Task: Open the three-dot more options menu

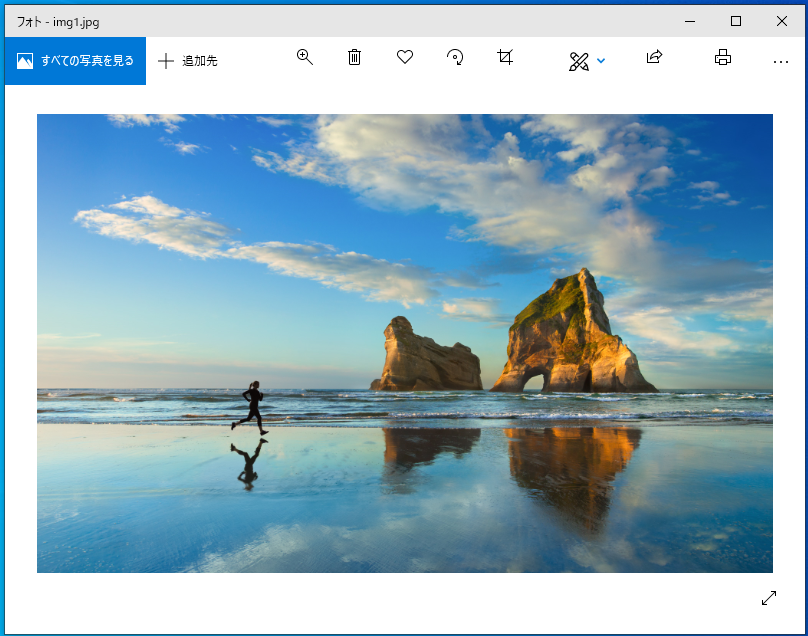Action: pyautogui.click(x=781, y=62)
